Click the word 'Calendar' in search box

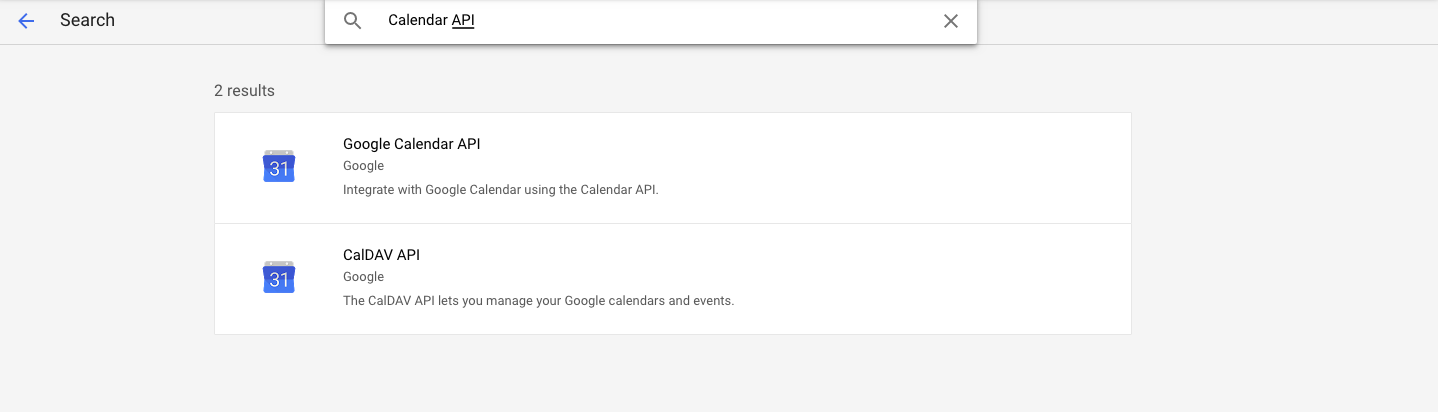(417, 21)
